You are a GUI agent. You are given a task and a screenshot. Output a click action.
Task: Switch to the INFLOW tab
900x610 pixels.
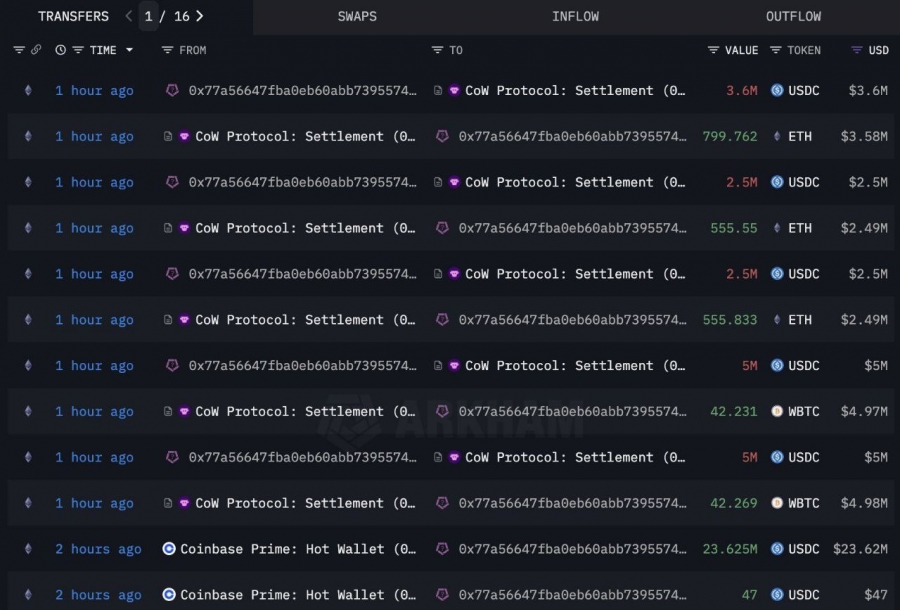click(575, 16)
